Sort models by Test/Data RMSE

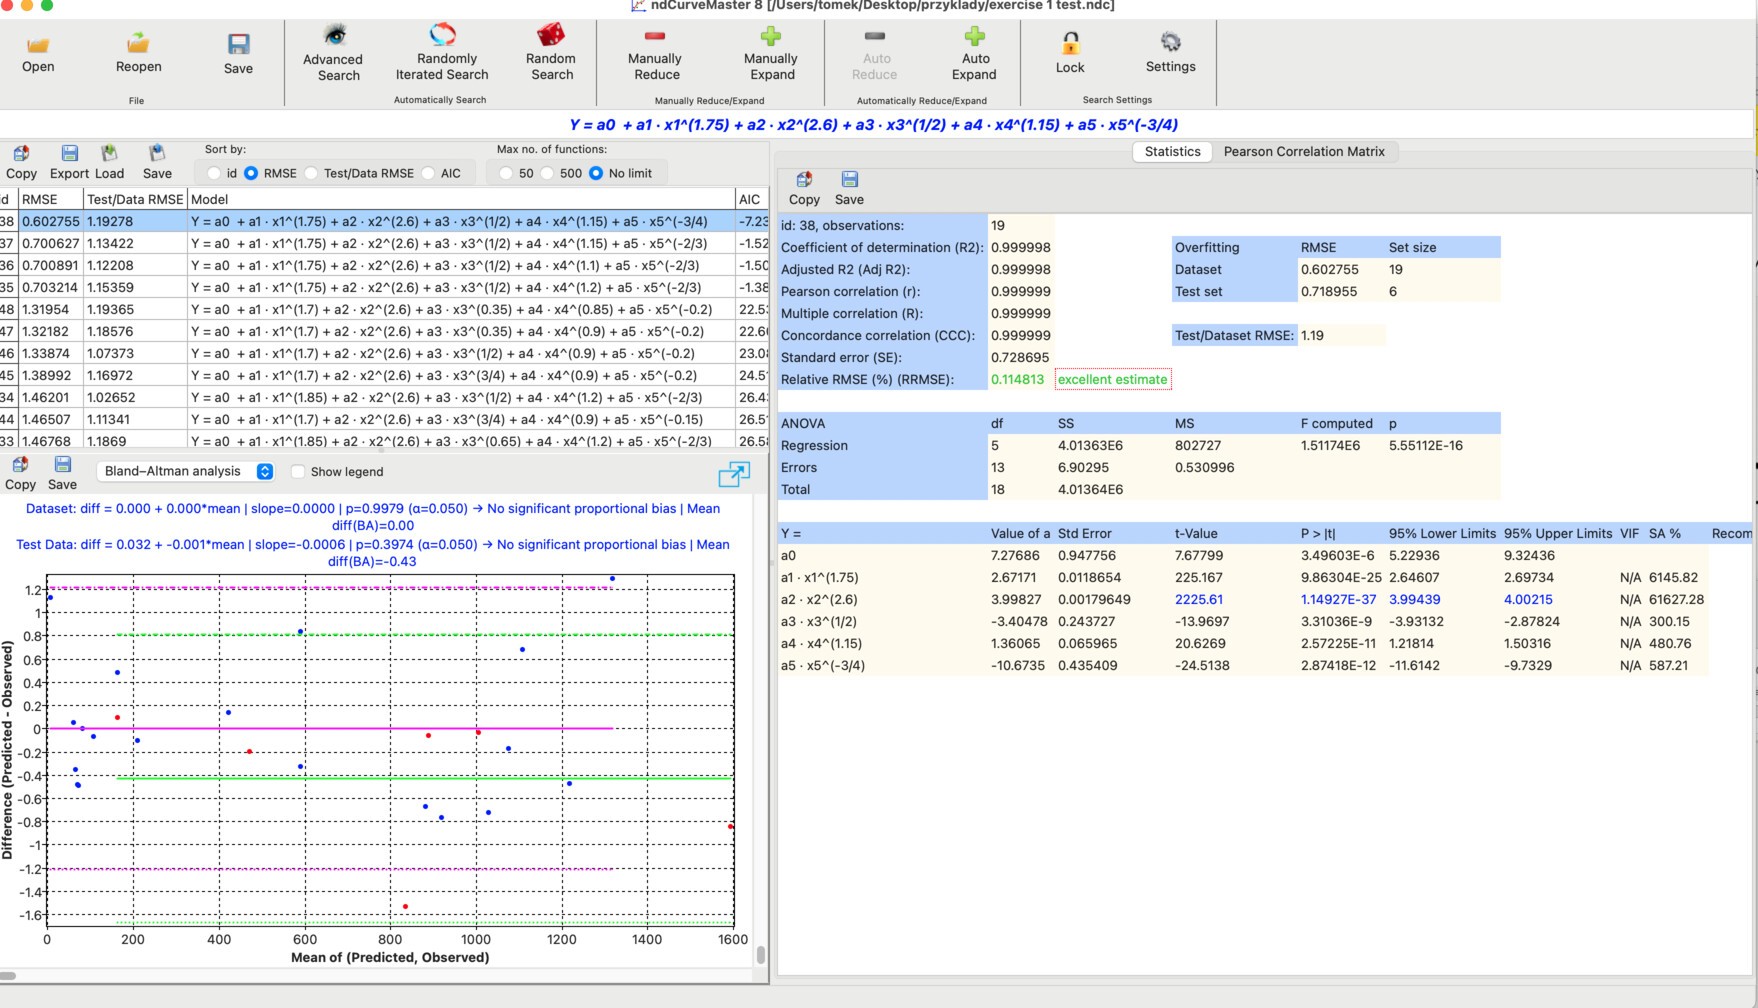tap(312, 174)
